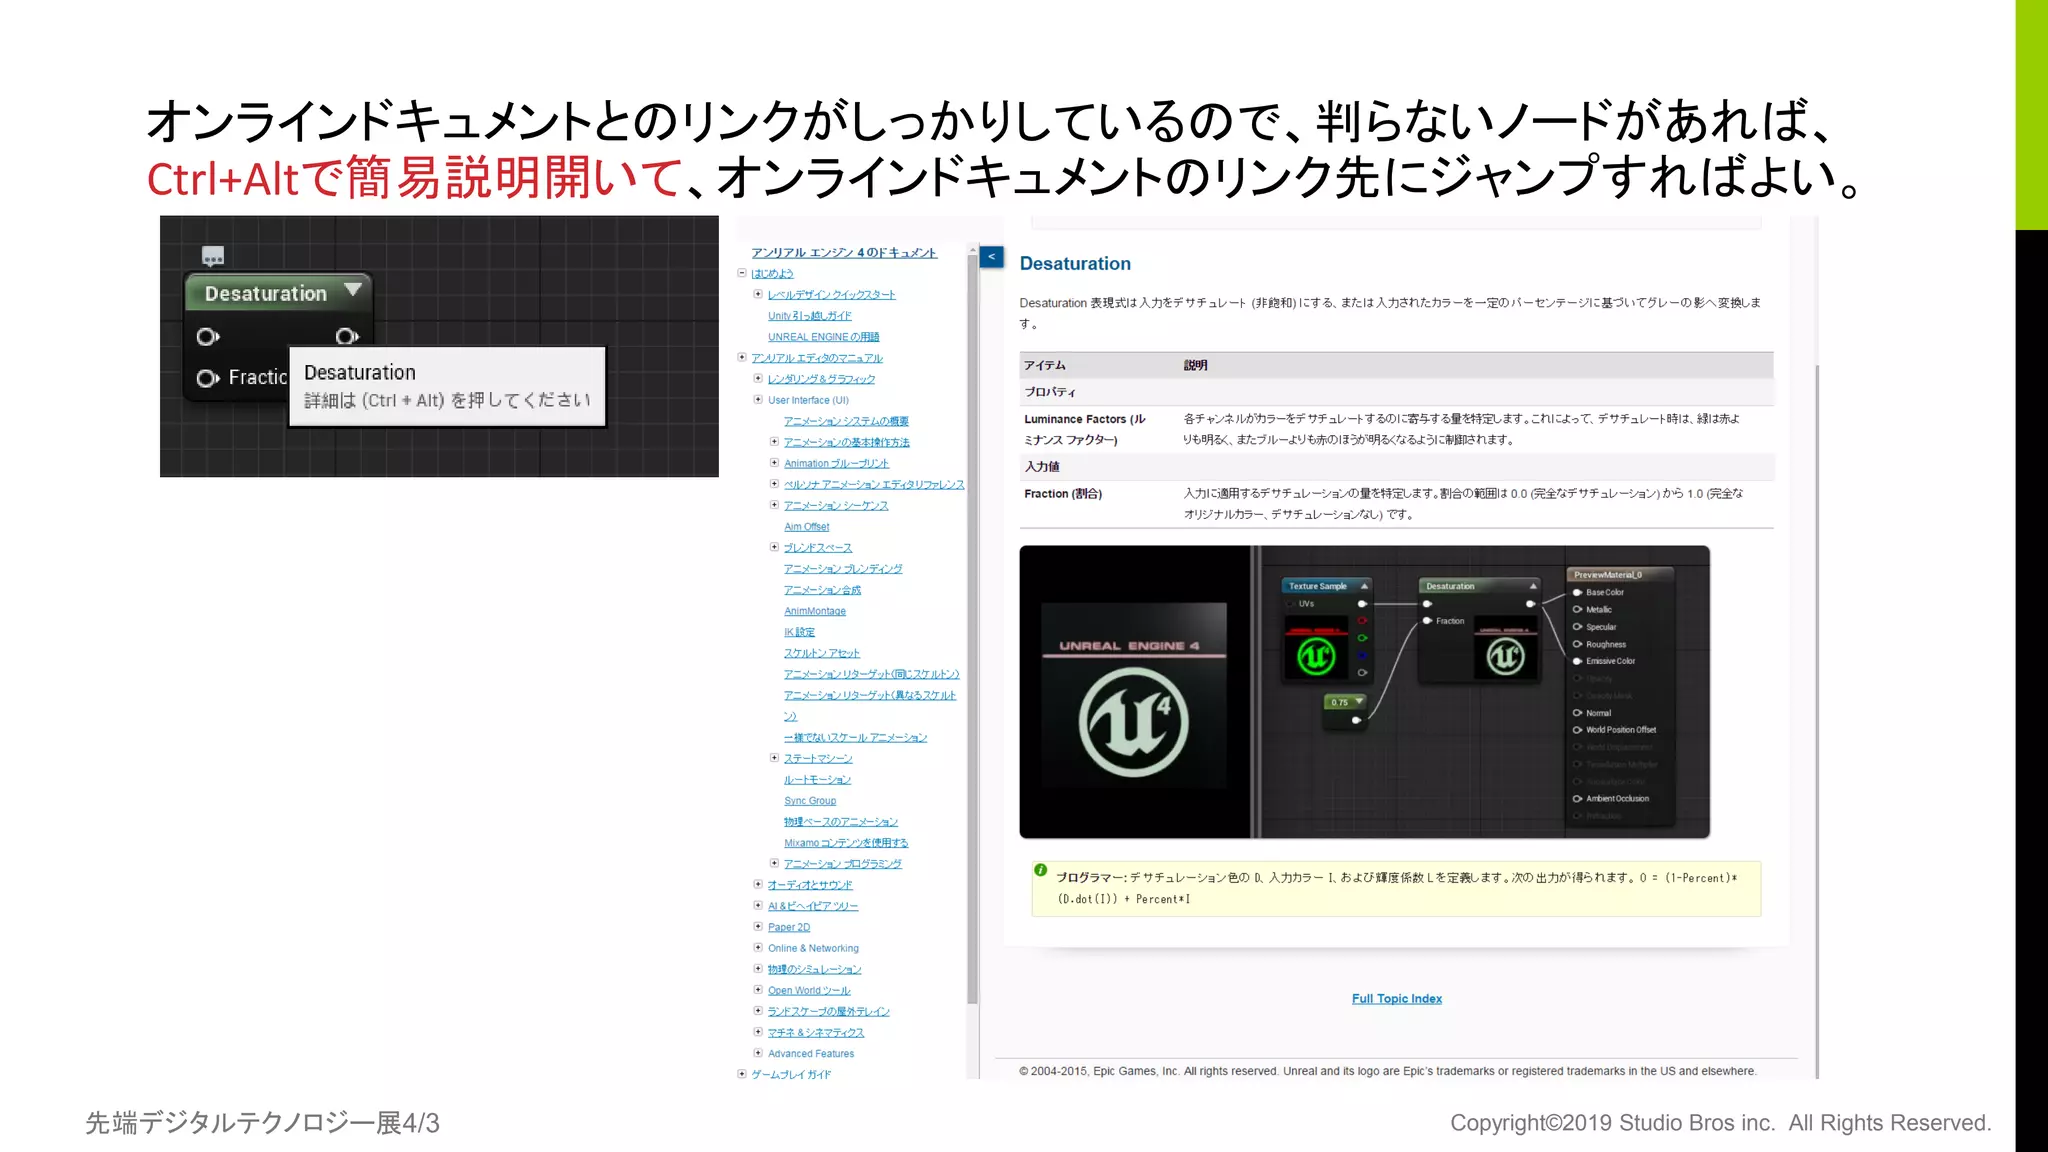Image resolution: width=2048 pixels, height=1152 pixels.
Task: Open Animation ブループリント link
Action: (837, 463)
